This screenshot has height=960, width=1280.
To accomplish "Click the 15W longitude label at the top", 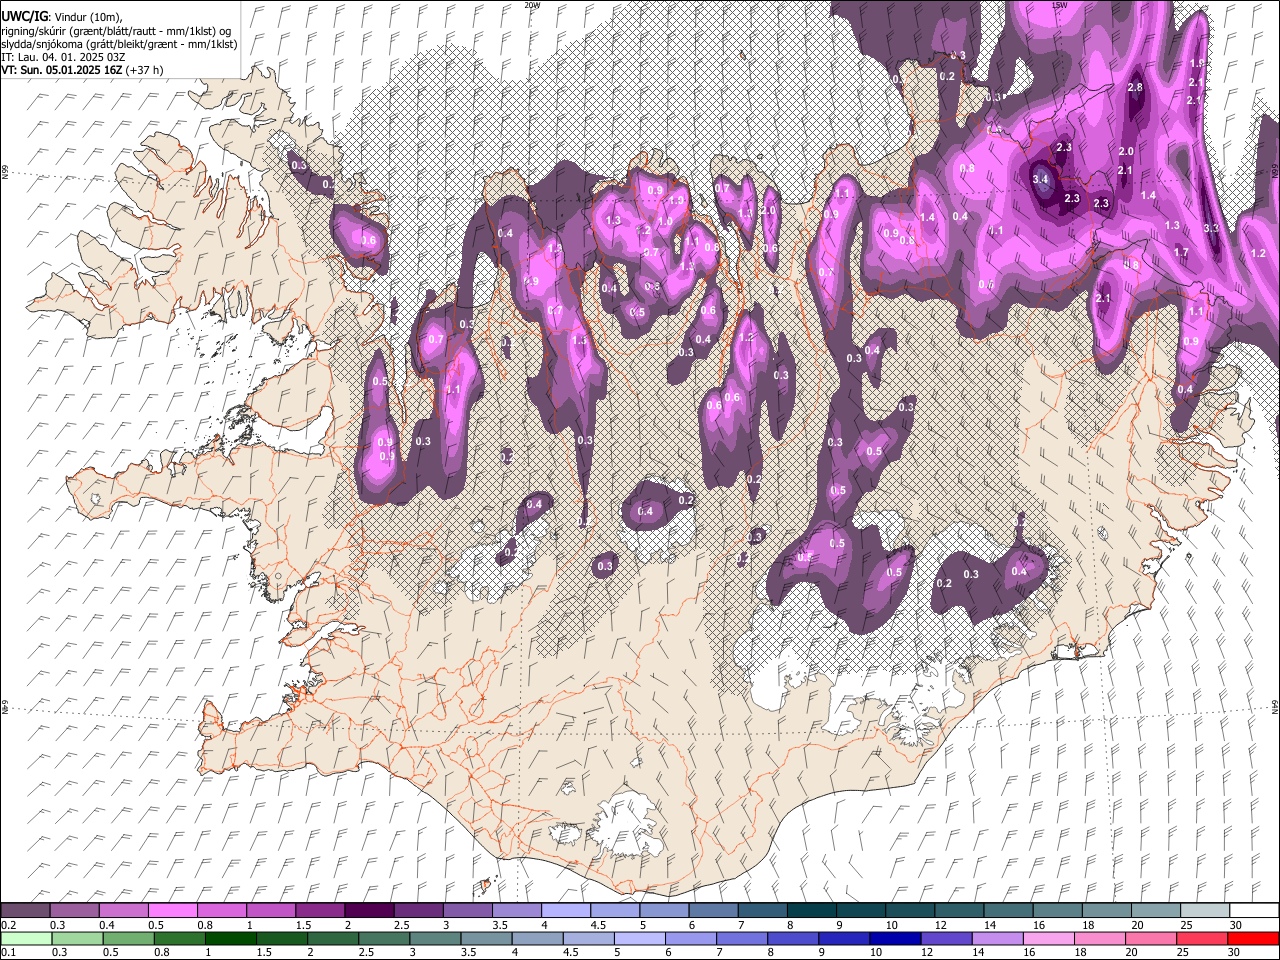I will 1061,5.
